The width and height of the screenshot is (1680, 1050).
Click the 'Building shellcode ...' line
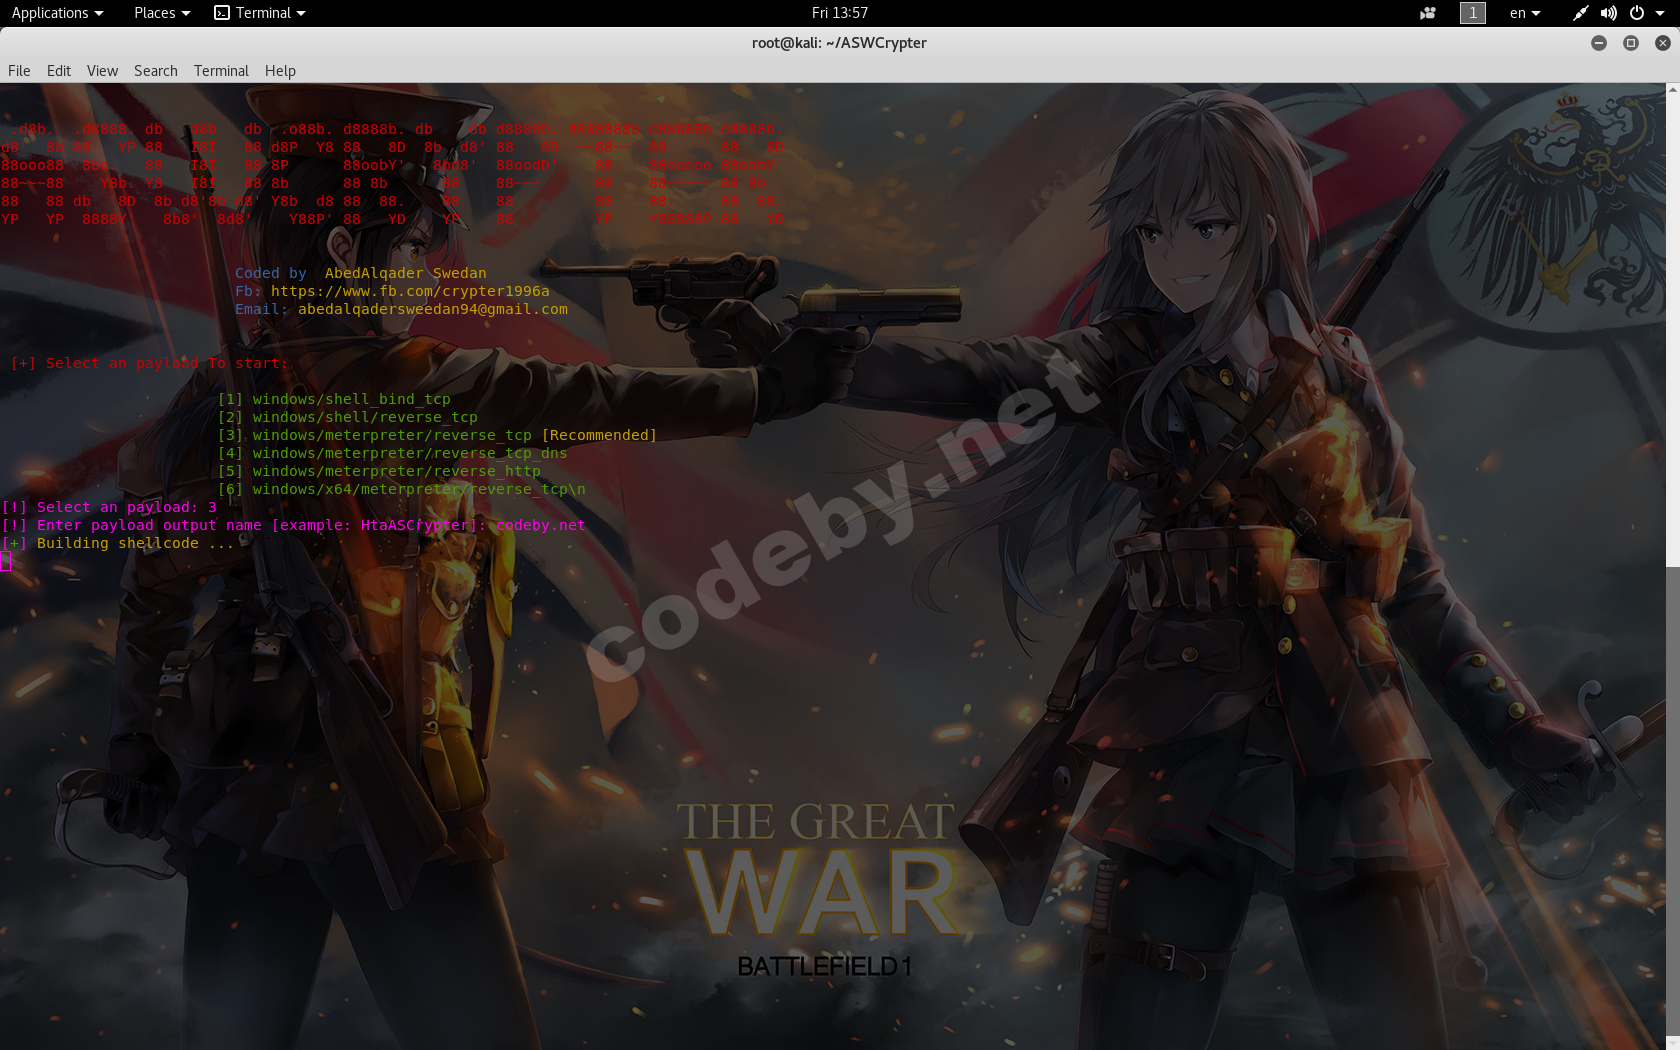point(117,543)
